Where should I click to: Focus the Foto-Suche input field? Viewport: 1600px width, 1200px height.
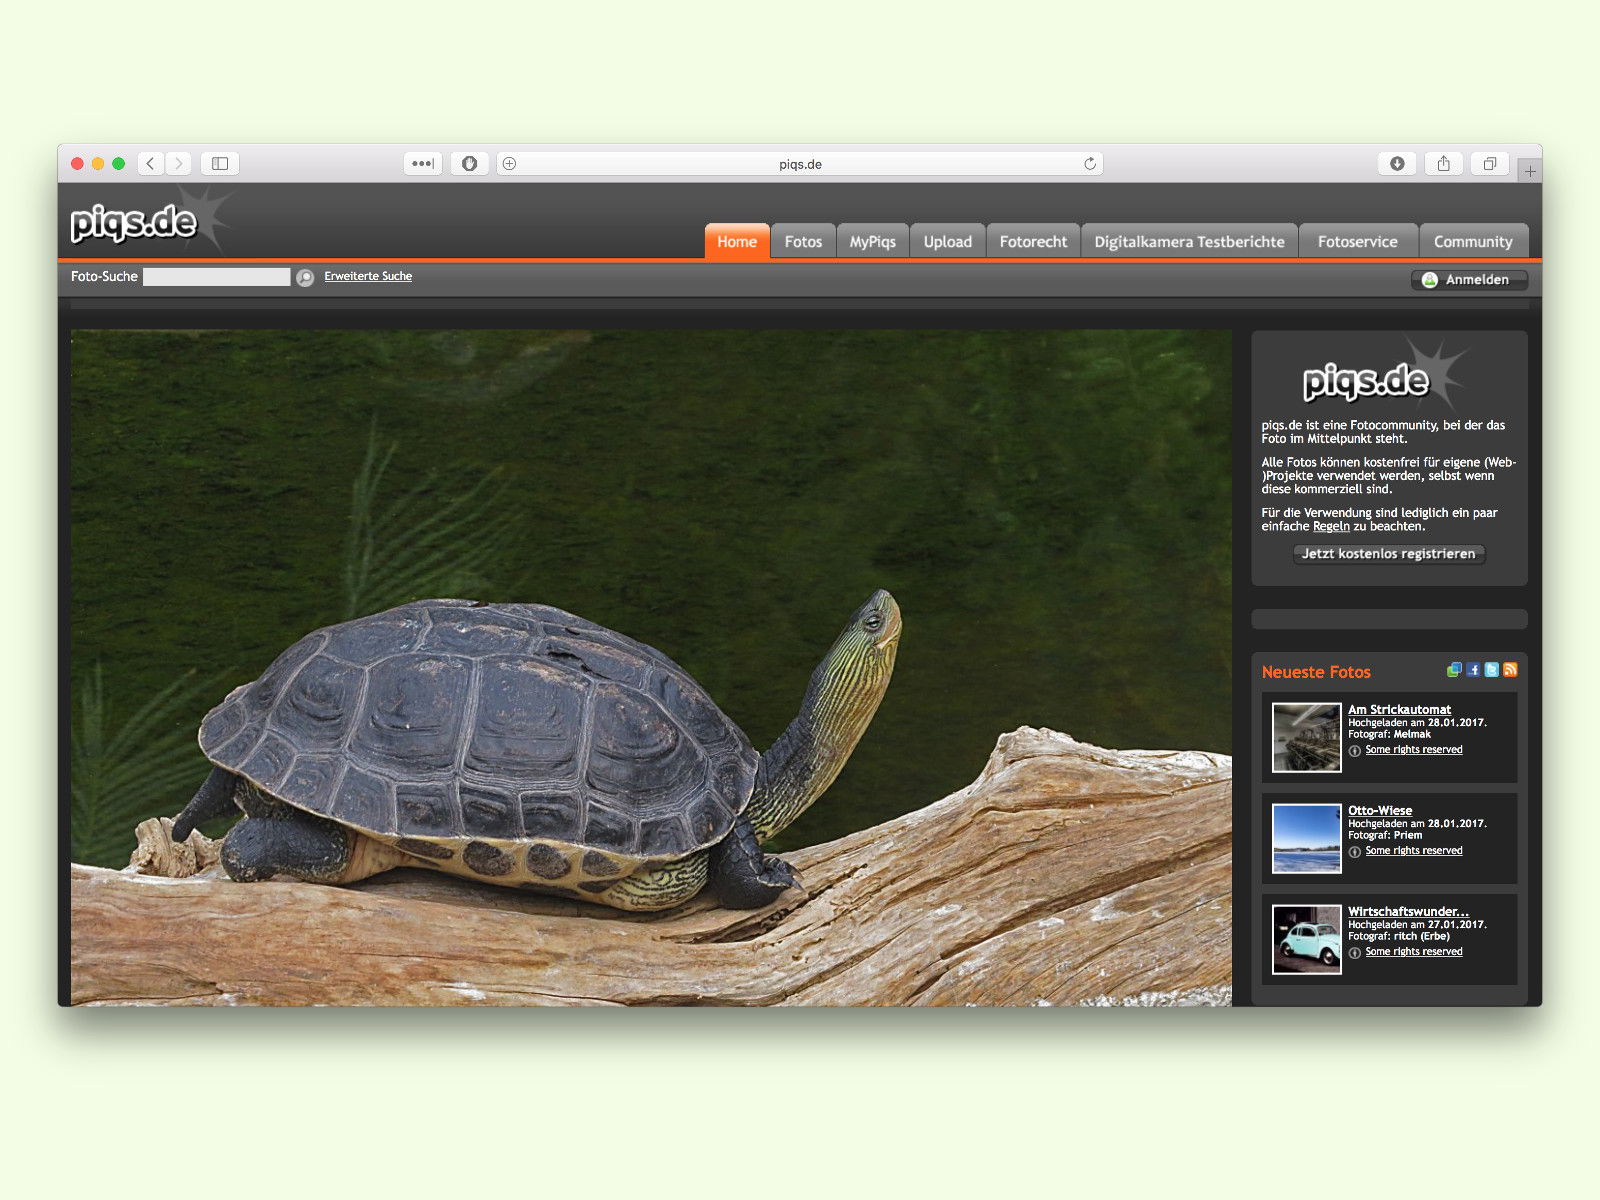(216, 277)
